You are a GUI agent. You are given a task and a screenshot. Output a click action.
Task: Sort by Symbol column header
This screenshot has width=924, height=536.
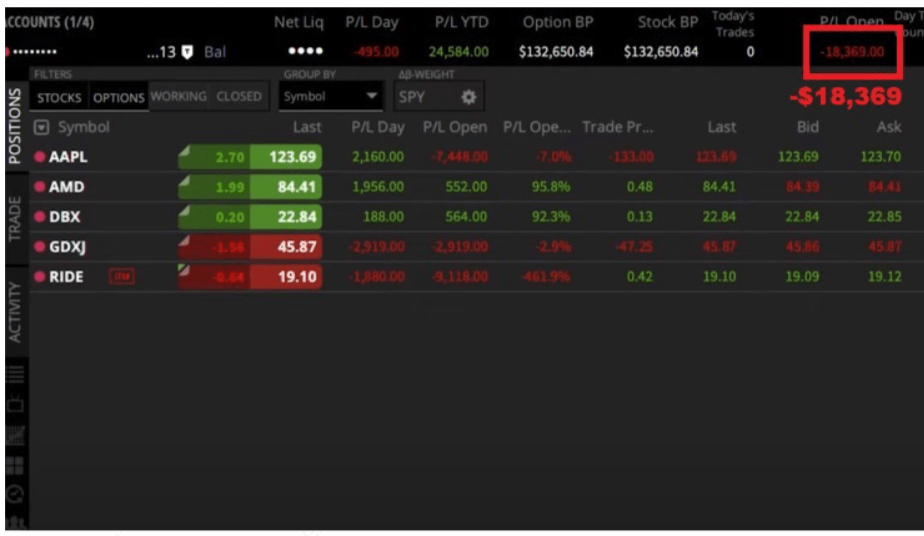coord(83,127)
